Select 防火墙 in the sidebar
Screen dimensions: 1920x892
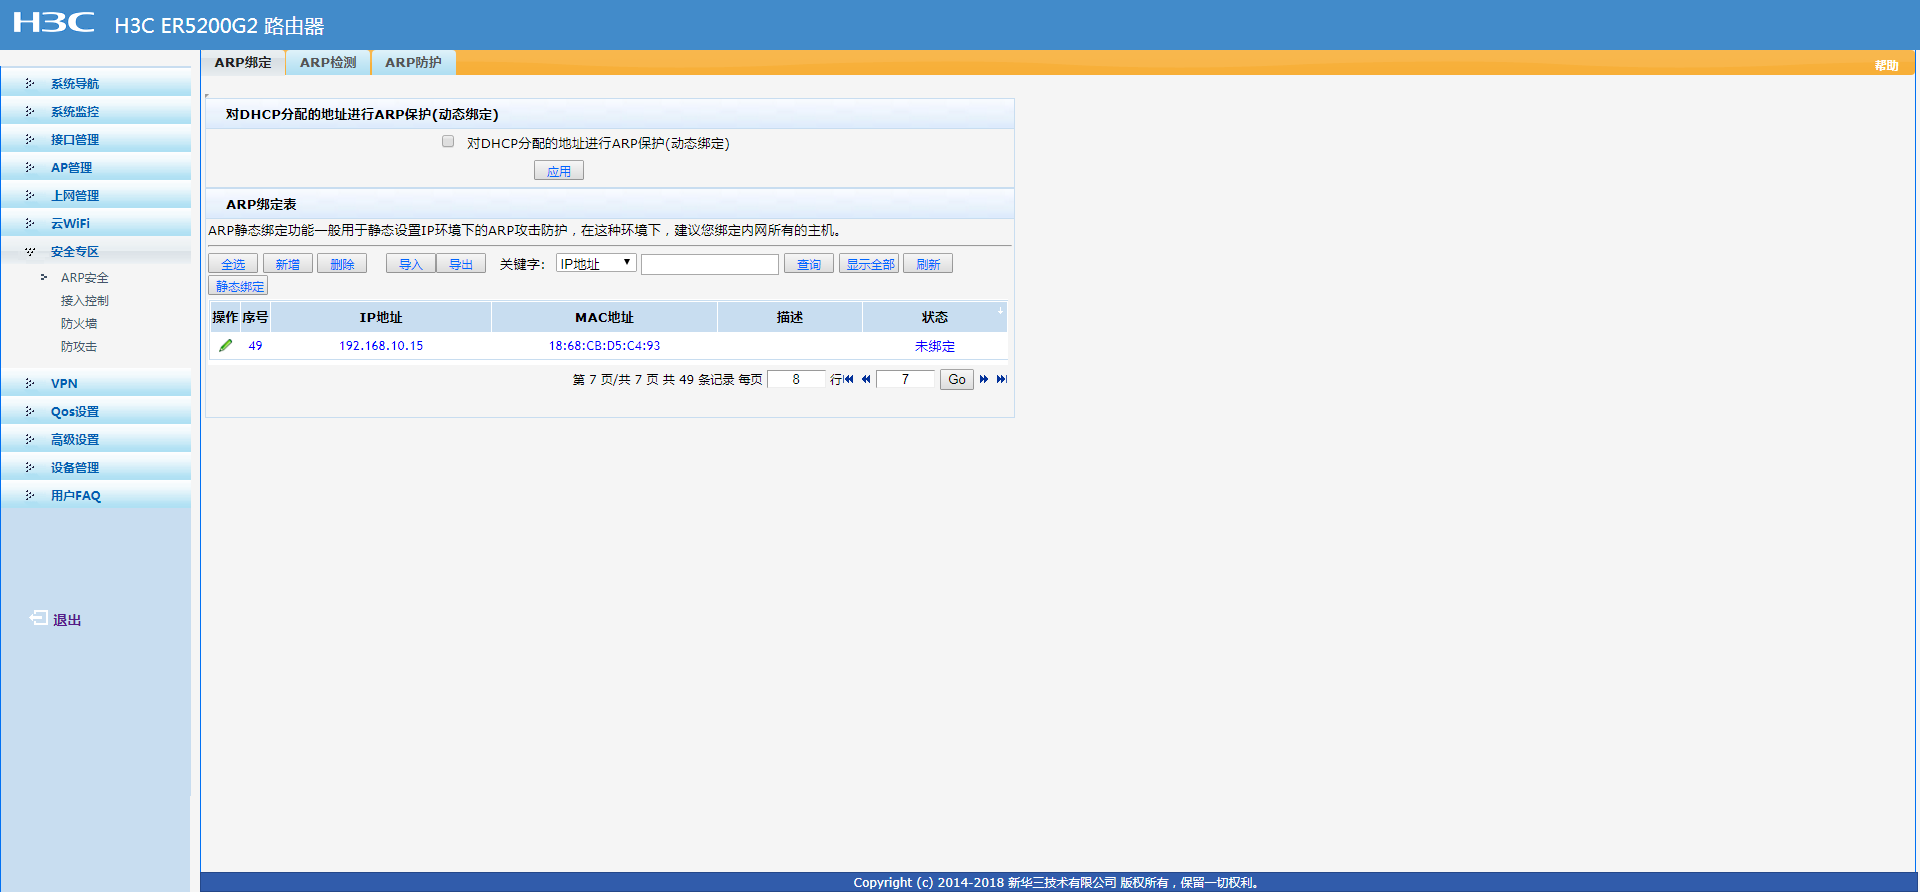(79, 323)
